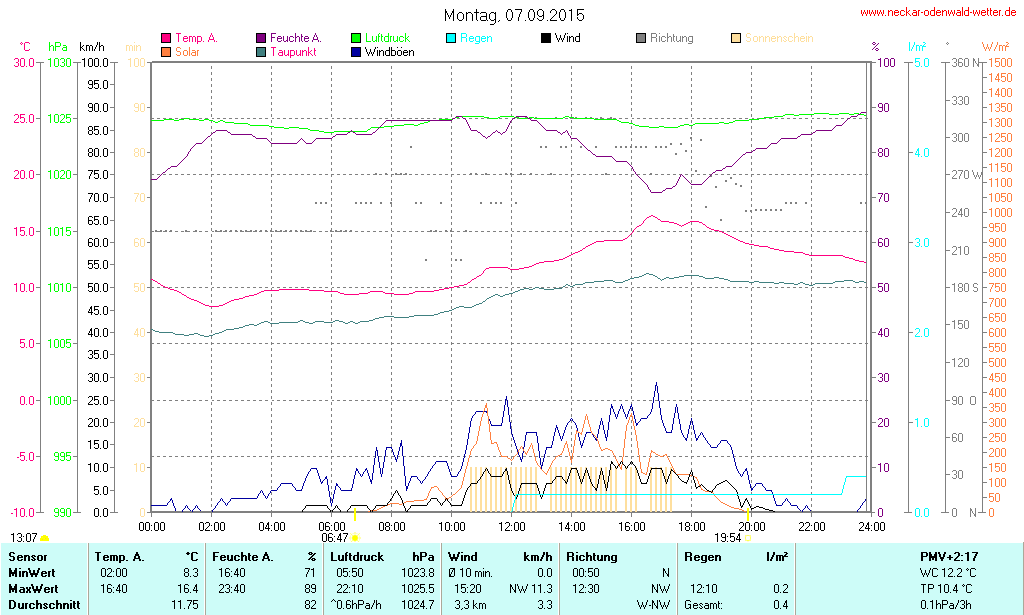
Task: Click the yellow icon next to 13:07
Action: coord(45,538)
